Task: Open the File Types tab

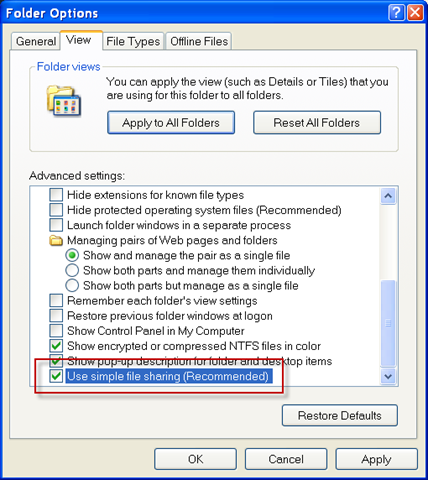Action: 133,41
